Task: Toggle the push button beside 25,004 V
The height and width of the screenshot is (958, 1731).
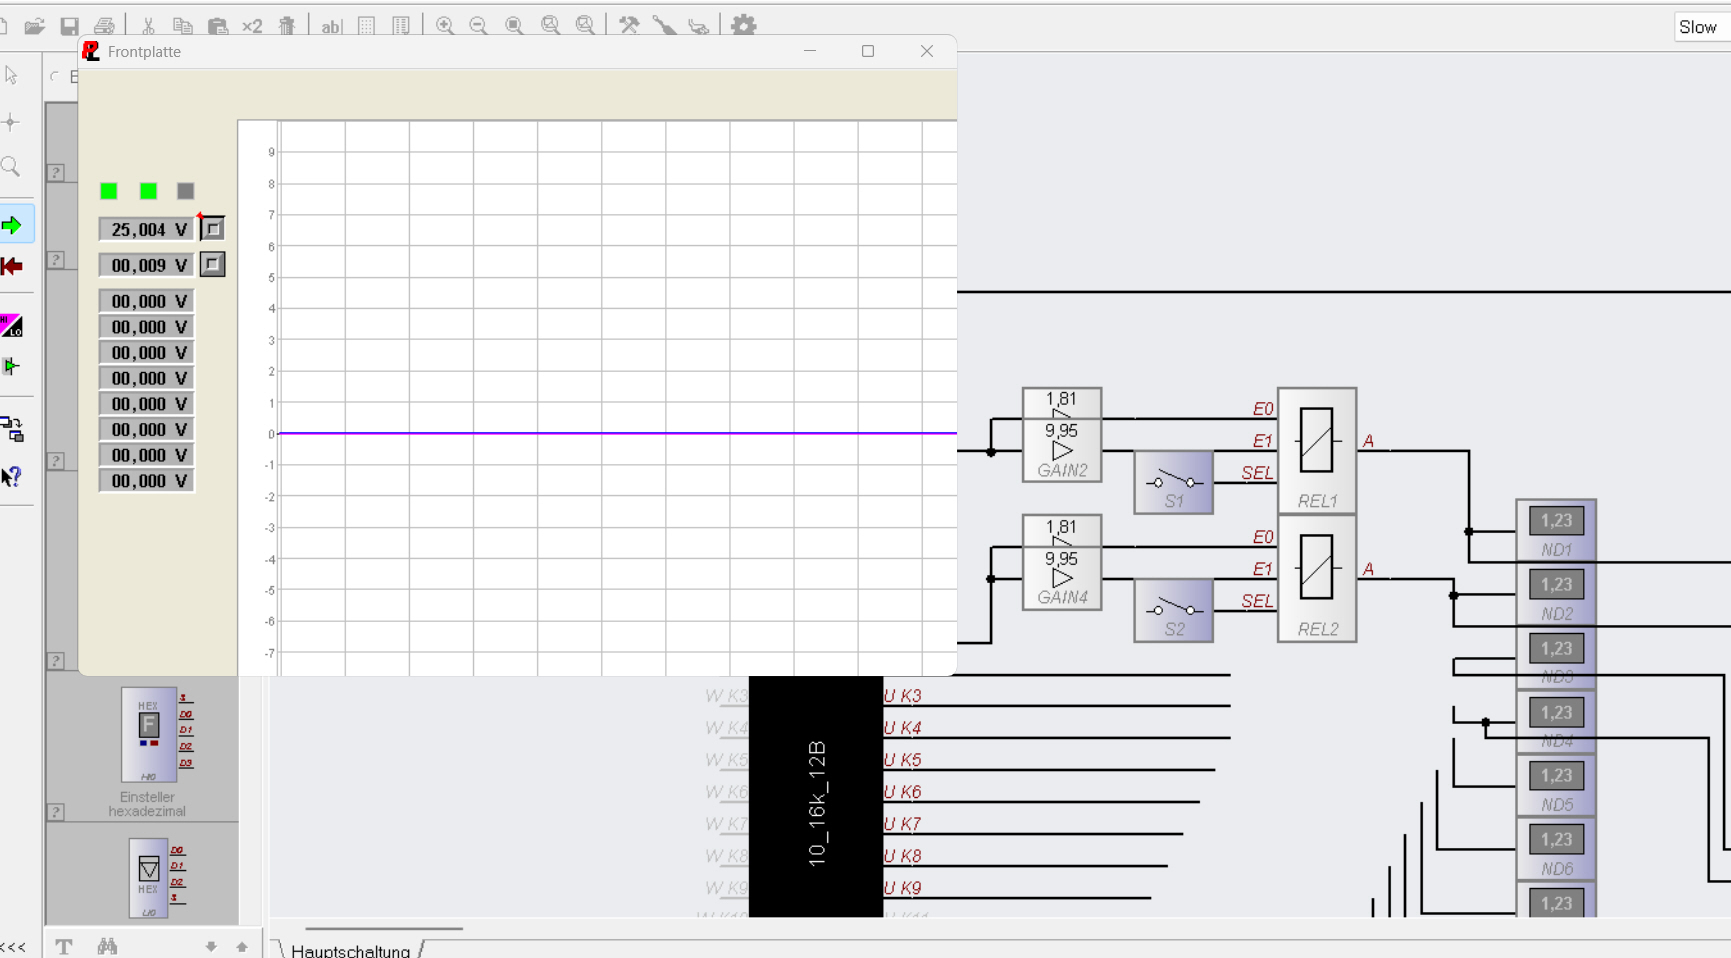Action: (x=212, y=229)
